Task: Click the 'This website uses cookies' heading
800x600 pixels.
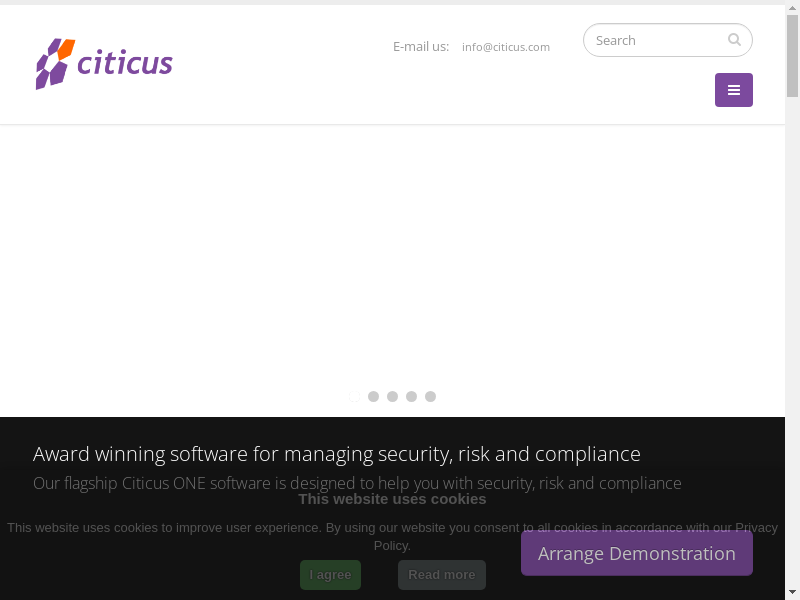Action: click(x=392, y=499)
